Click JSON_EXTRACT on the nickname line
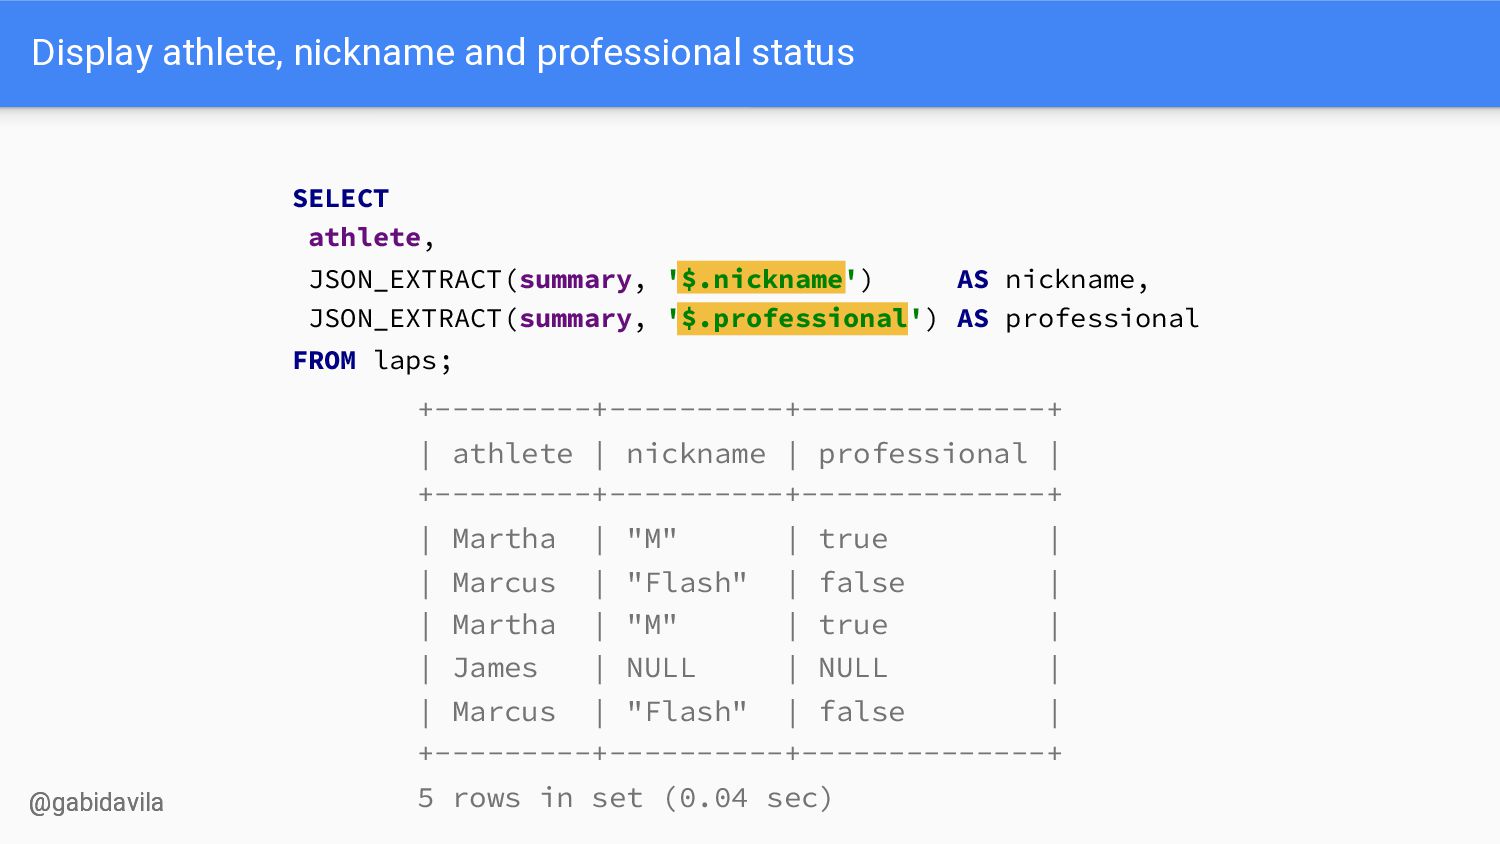The height and width of the screenshot is (844, 1500). [x=405, y=280]
